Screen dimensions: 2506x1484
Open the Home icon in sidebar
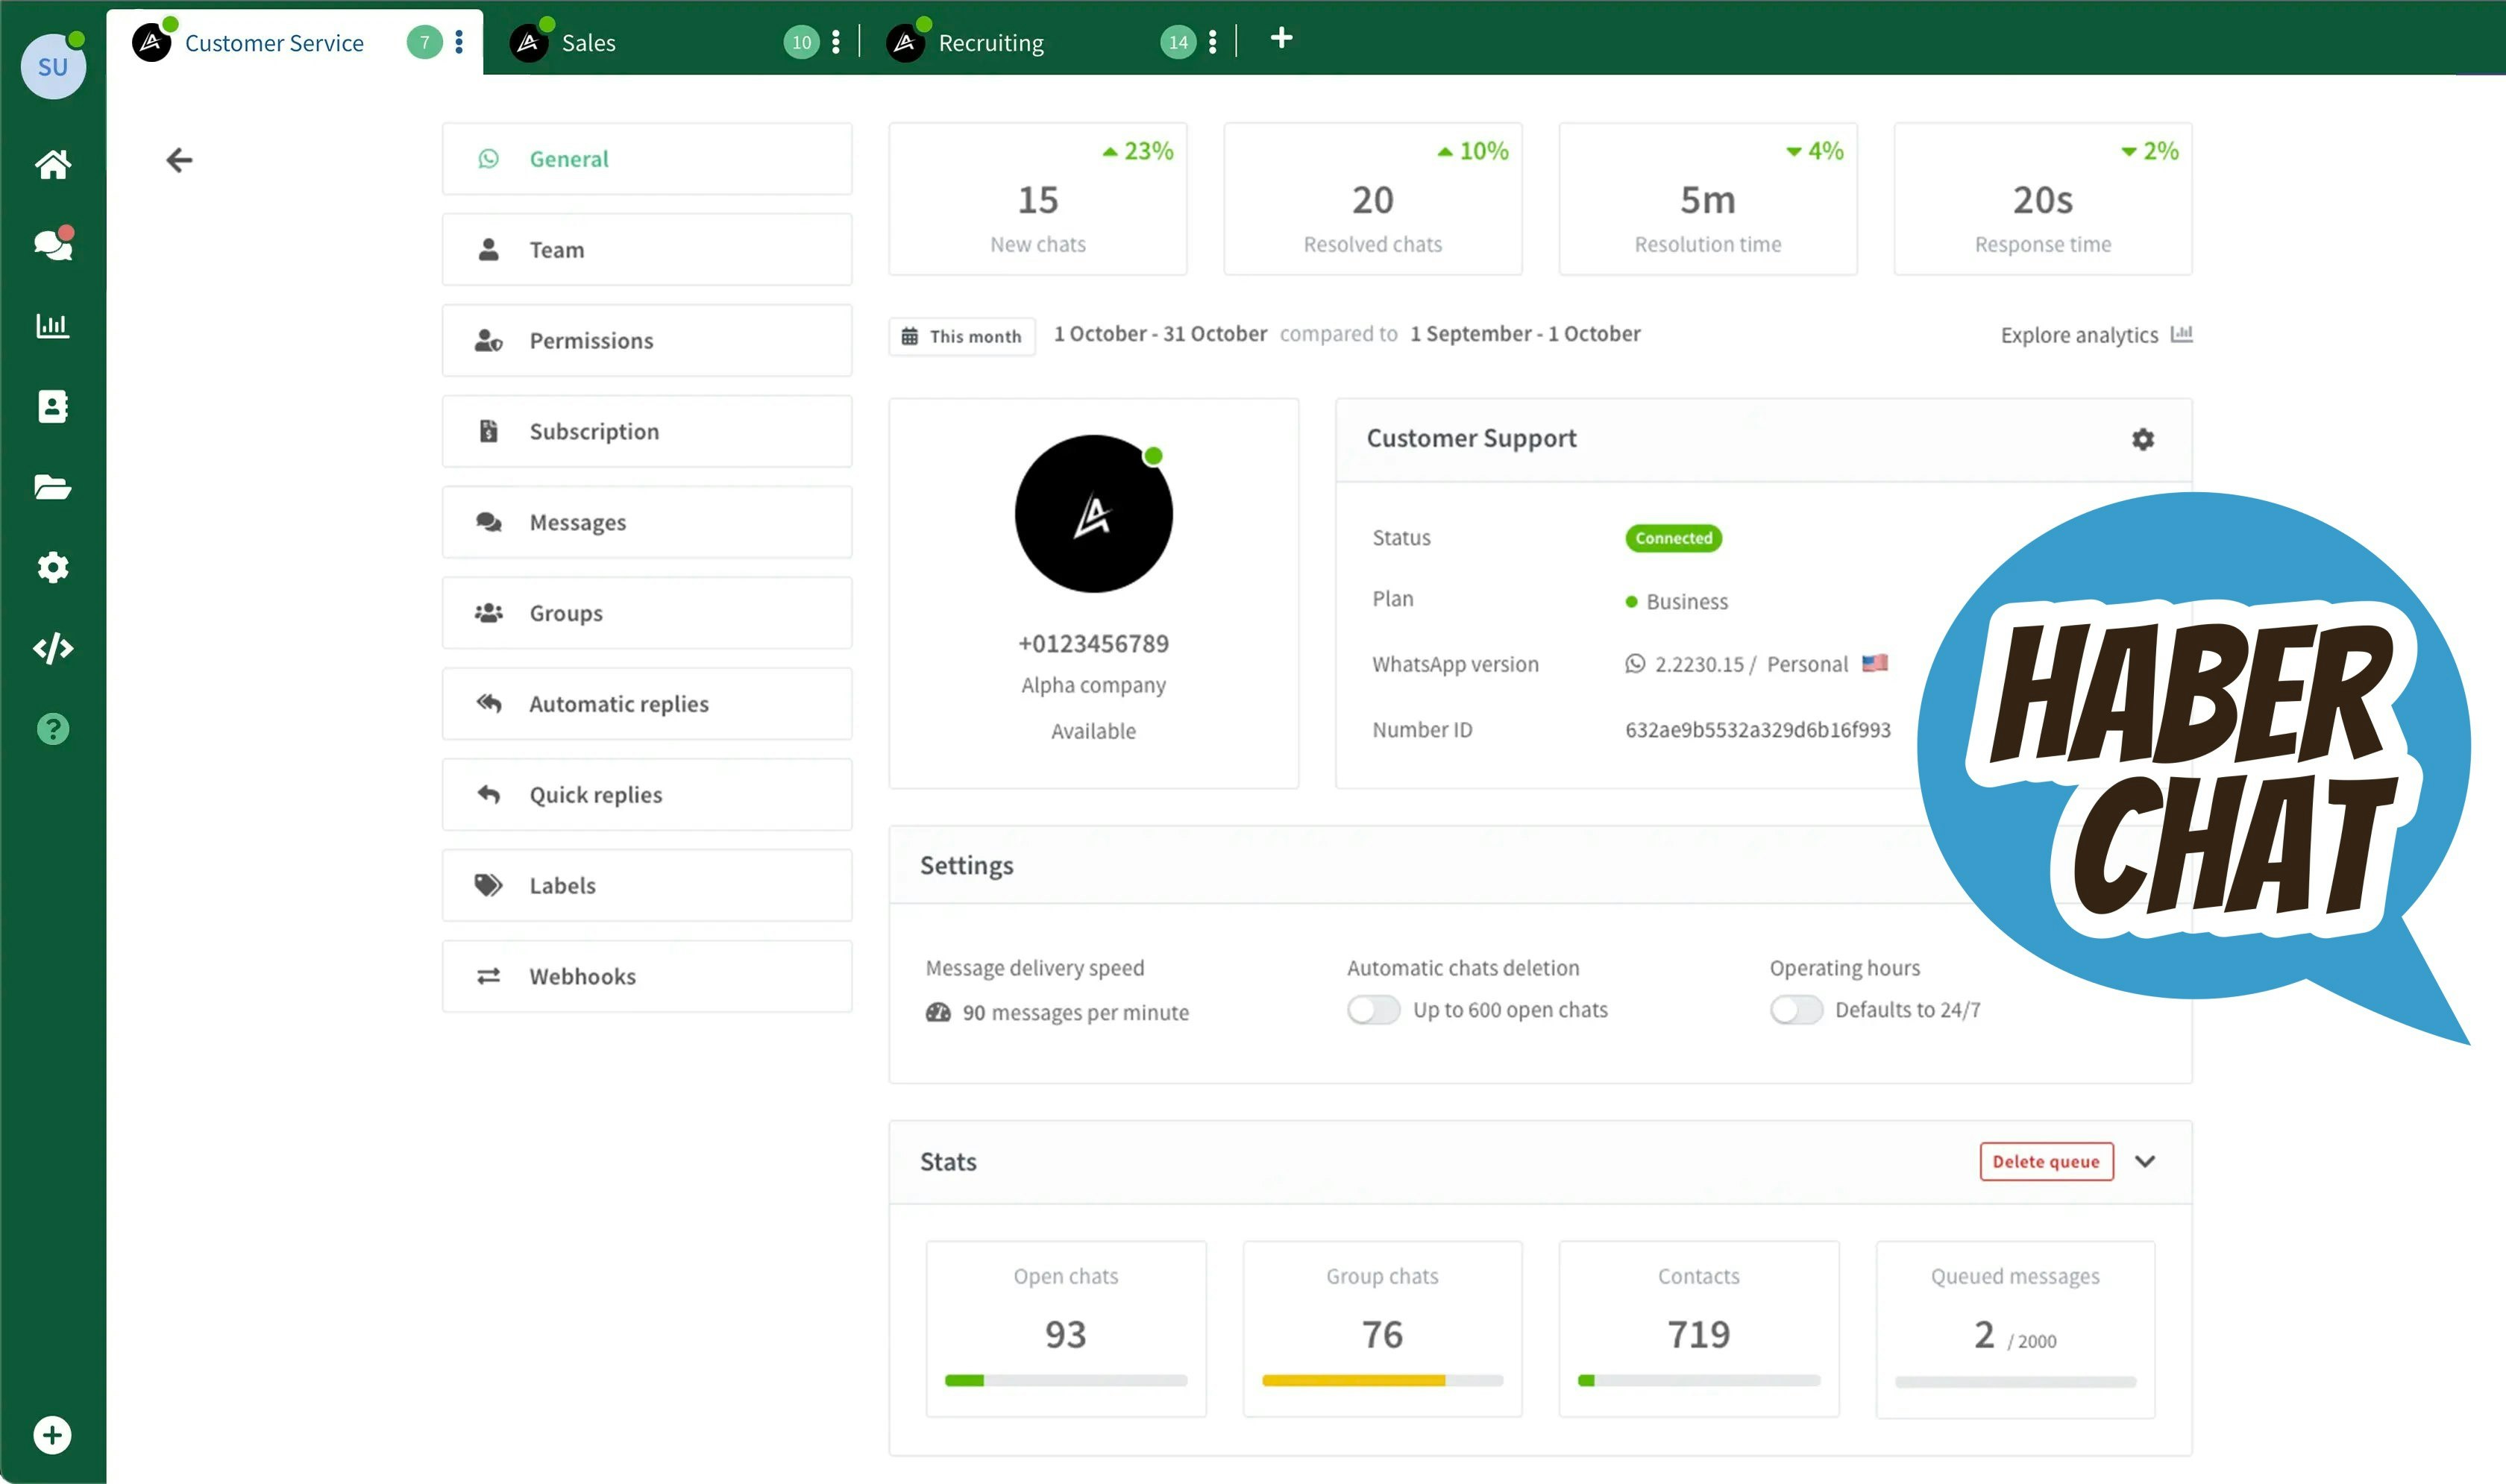tap(53, 164)
